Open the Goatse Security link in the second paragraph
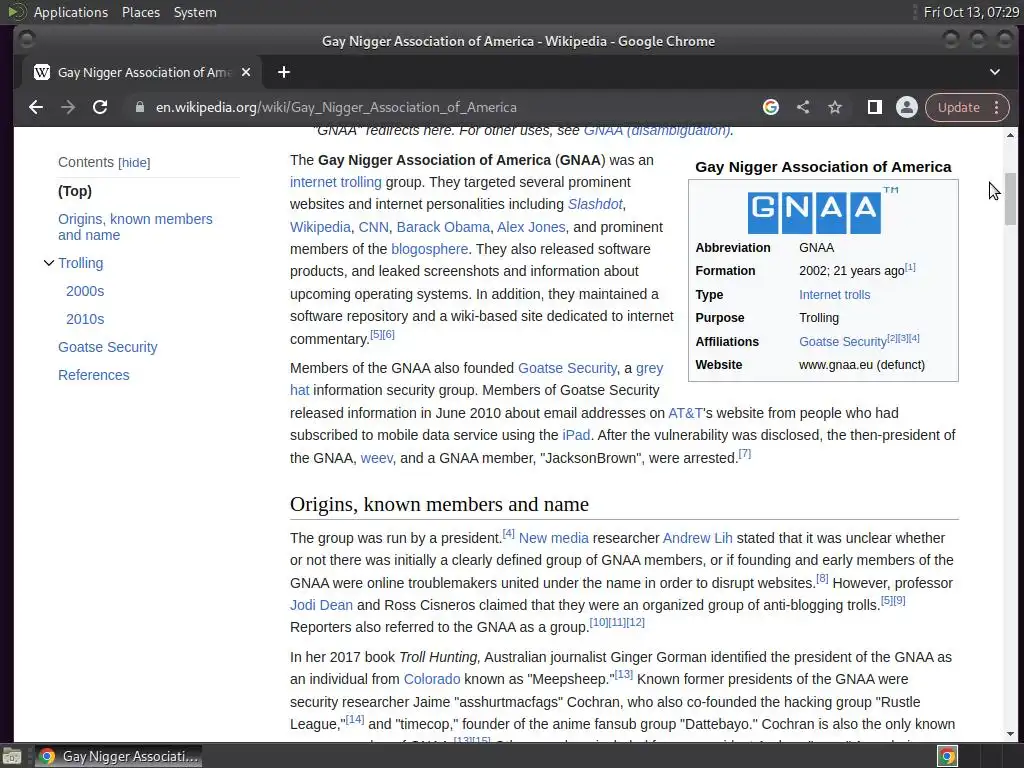The image size is (1024, 768). click(x=567, y=368)
